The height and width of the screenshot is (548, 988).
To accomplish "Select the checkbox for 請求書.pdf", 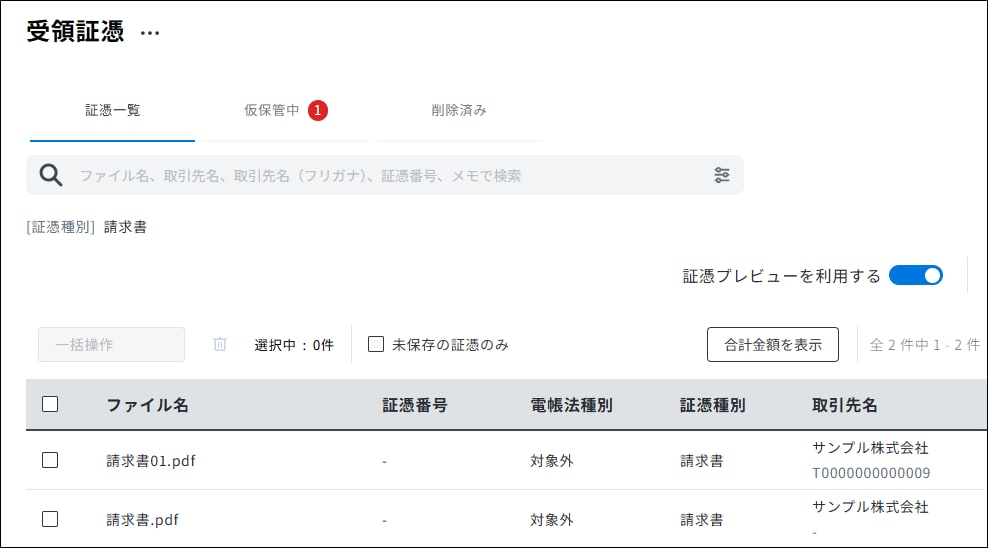I will [50, 519].
